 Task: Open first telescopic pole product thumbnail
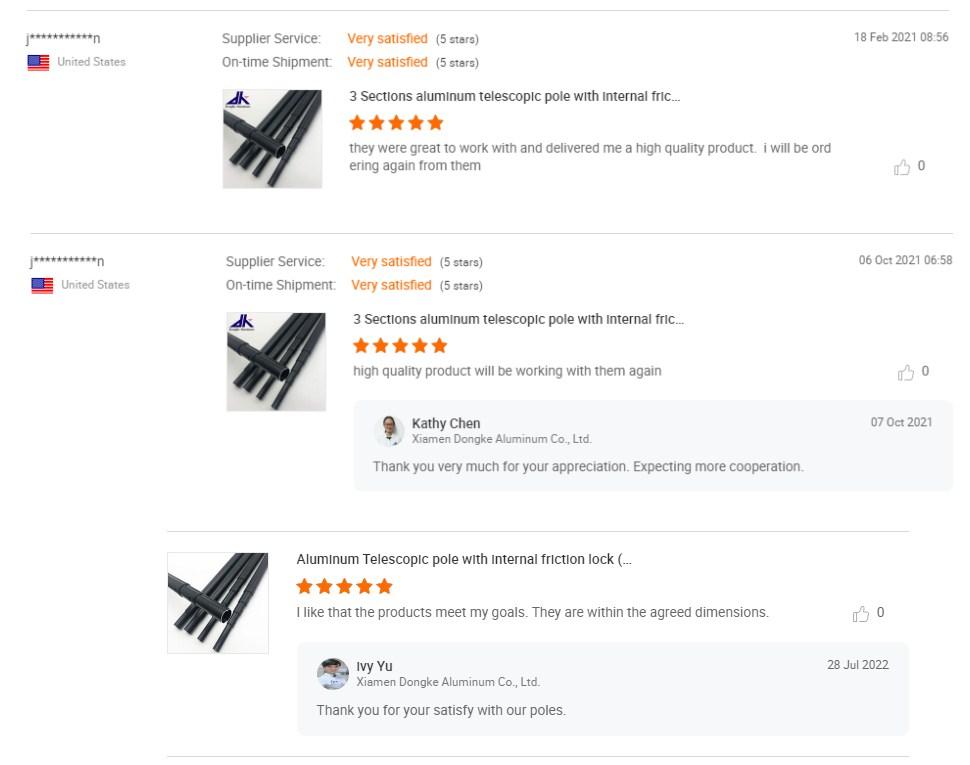point(272,139)
